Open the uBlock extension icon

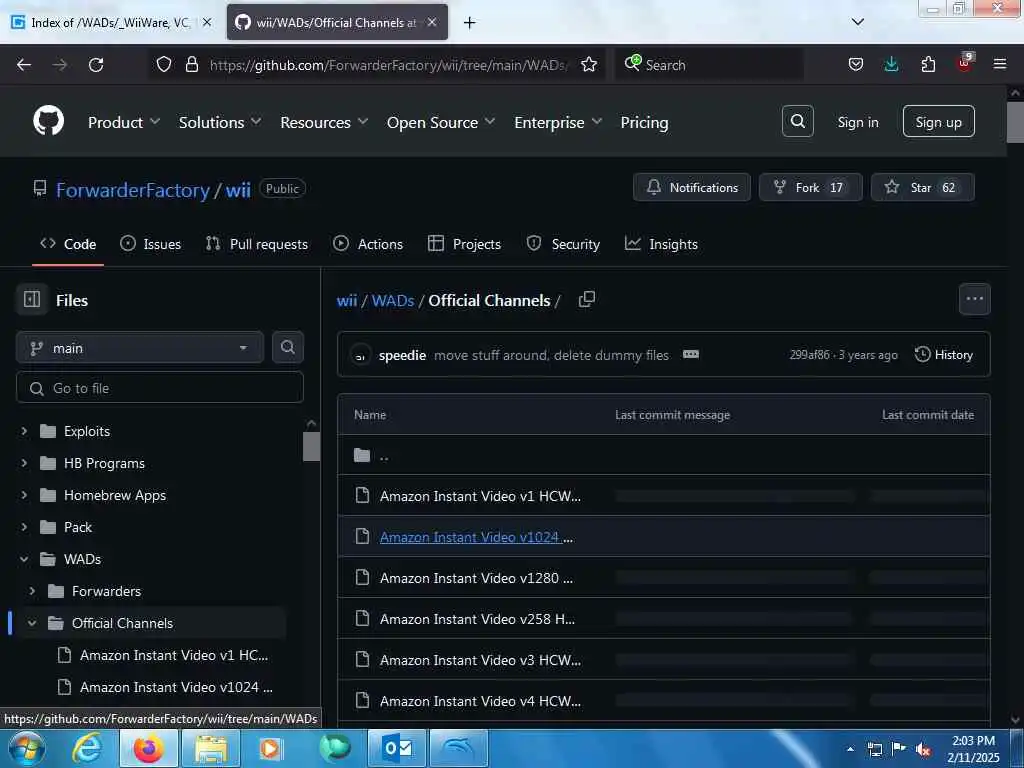(x=964, y=63)
